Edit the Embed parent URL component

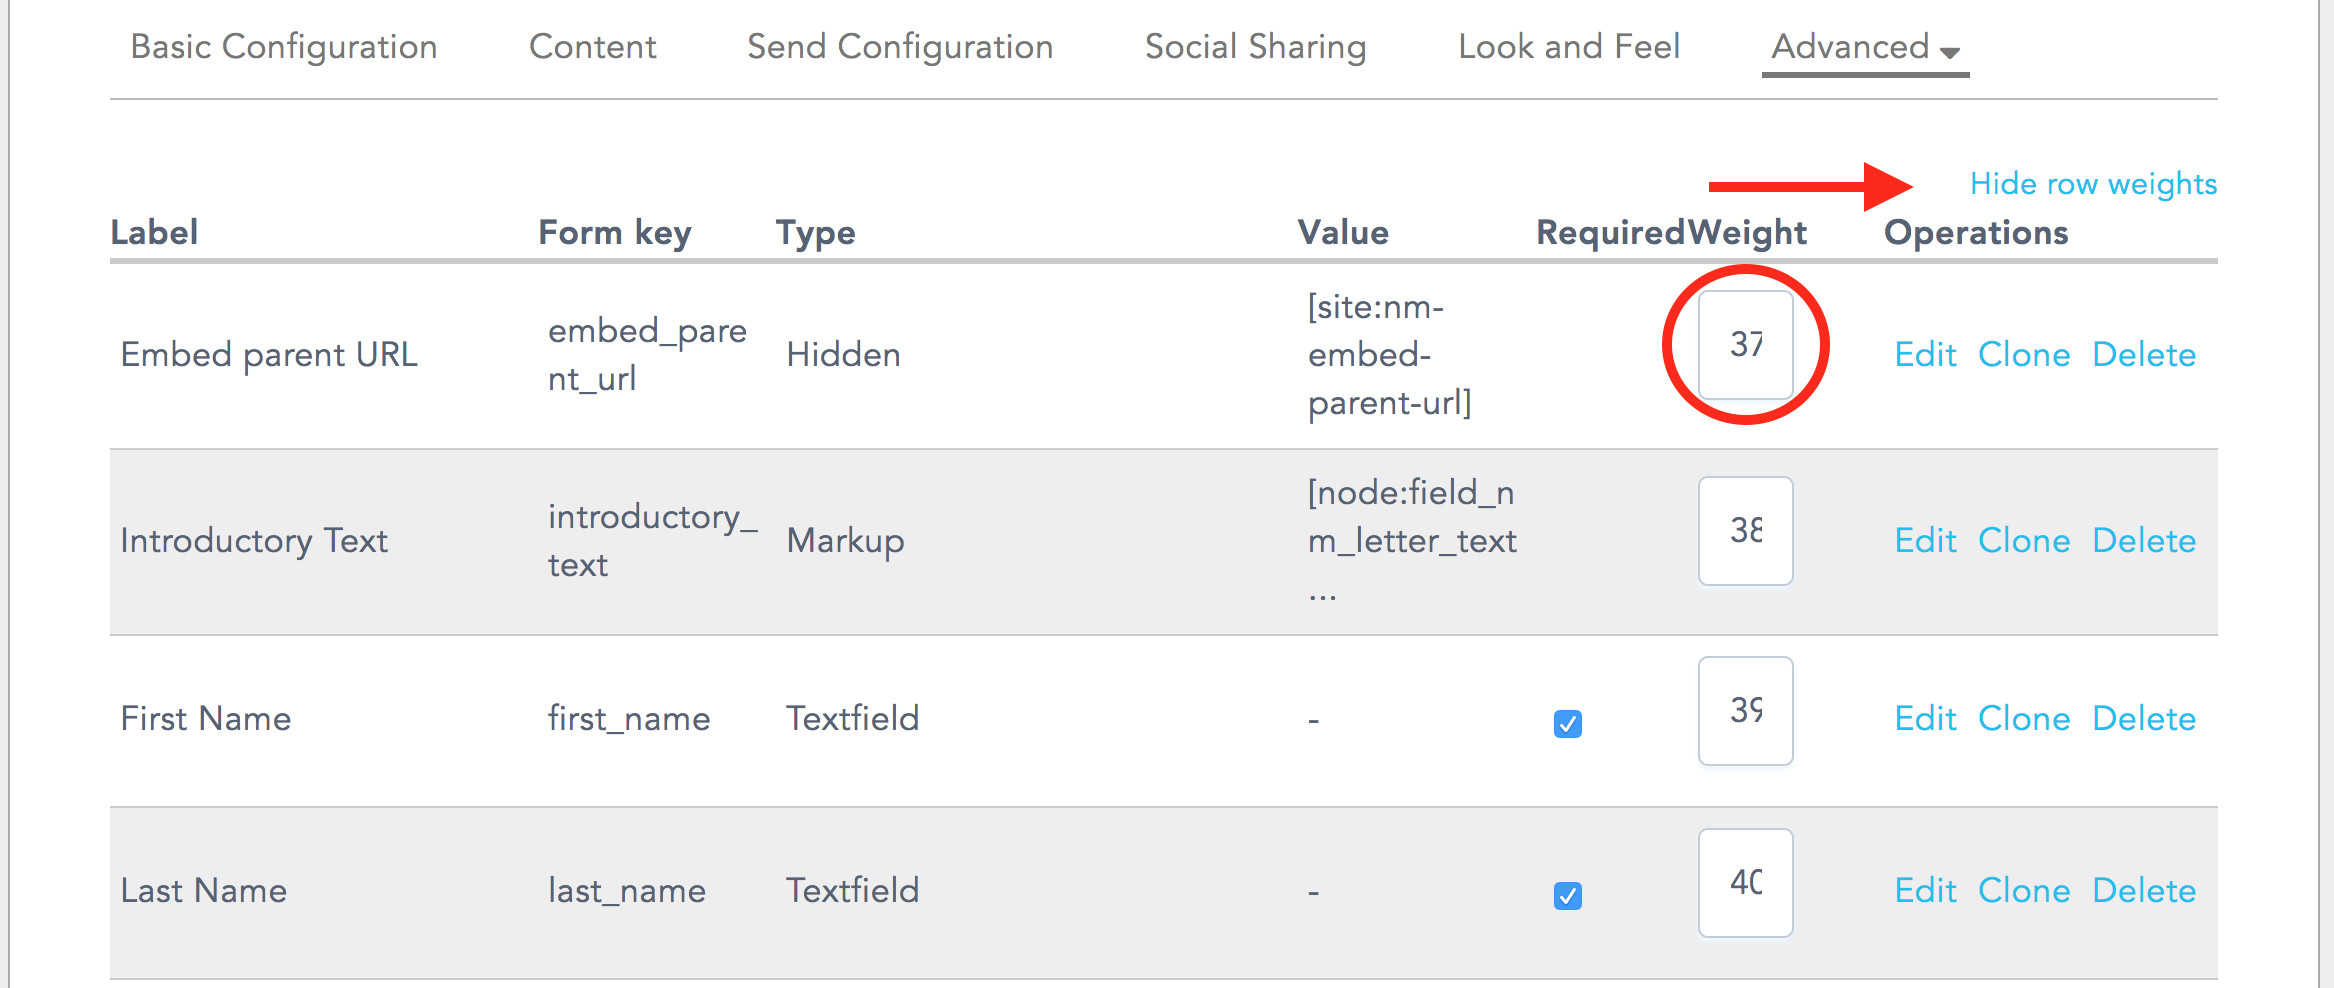click(1925, 354)
